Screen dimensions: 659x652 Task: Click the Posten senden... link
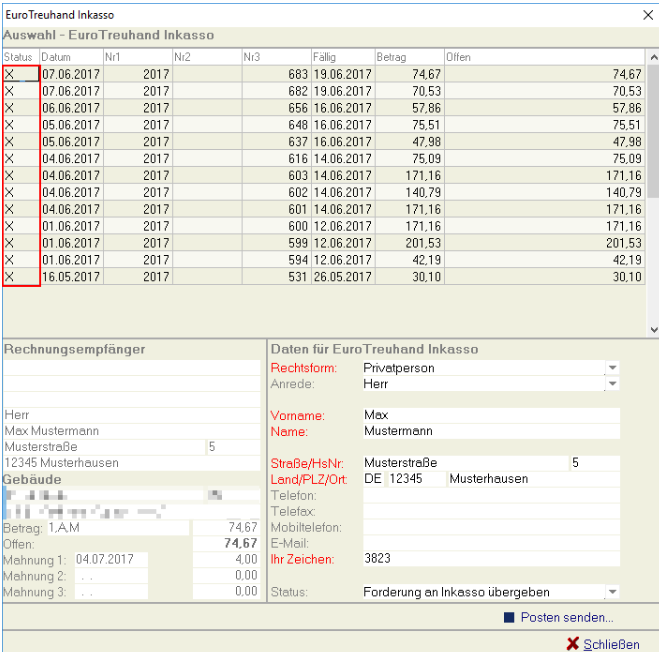point(567,617)
